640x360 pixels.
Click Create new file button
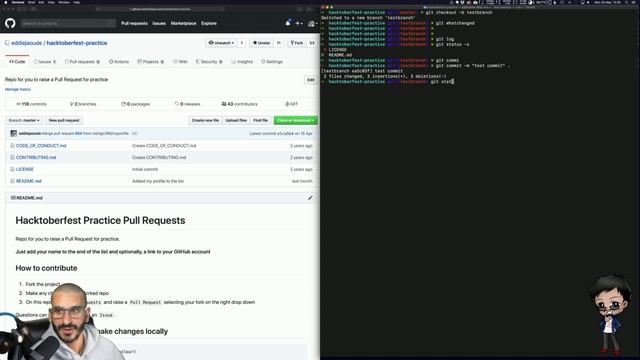click(x=205, y=120)
